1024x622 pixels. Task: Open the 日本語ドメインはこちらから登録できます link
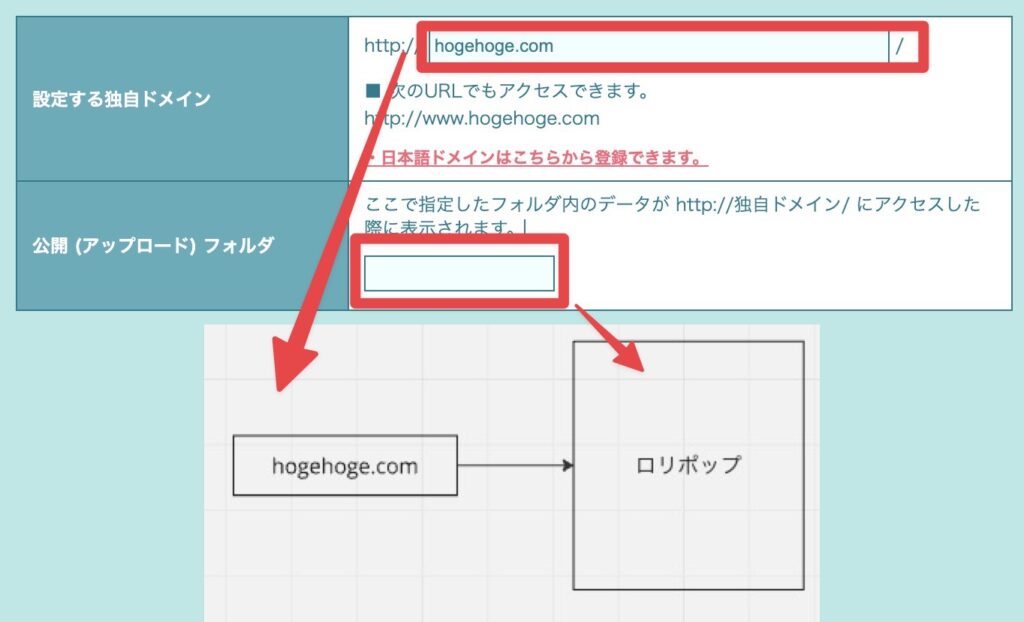point(540,159)
